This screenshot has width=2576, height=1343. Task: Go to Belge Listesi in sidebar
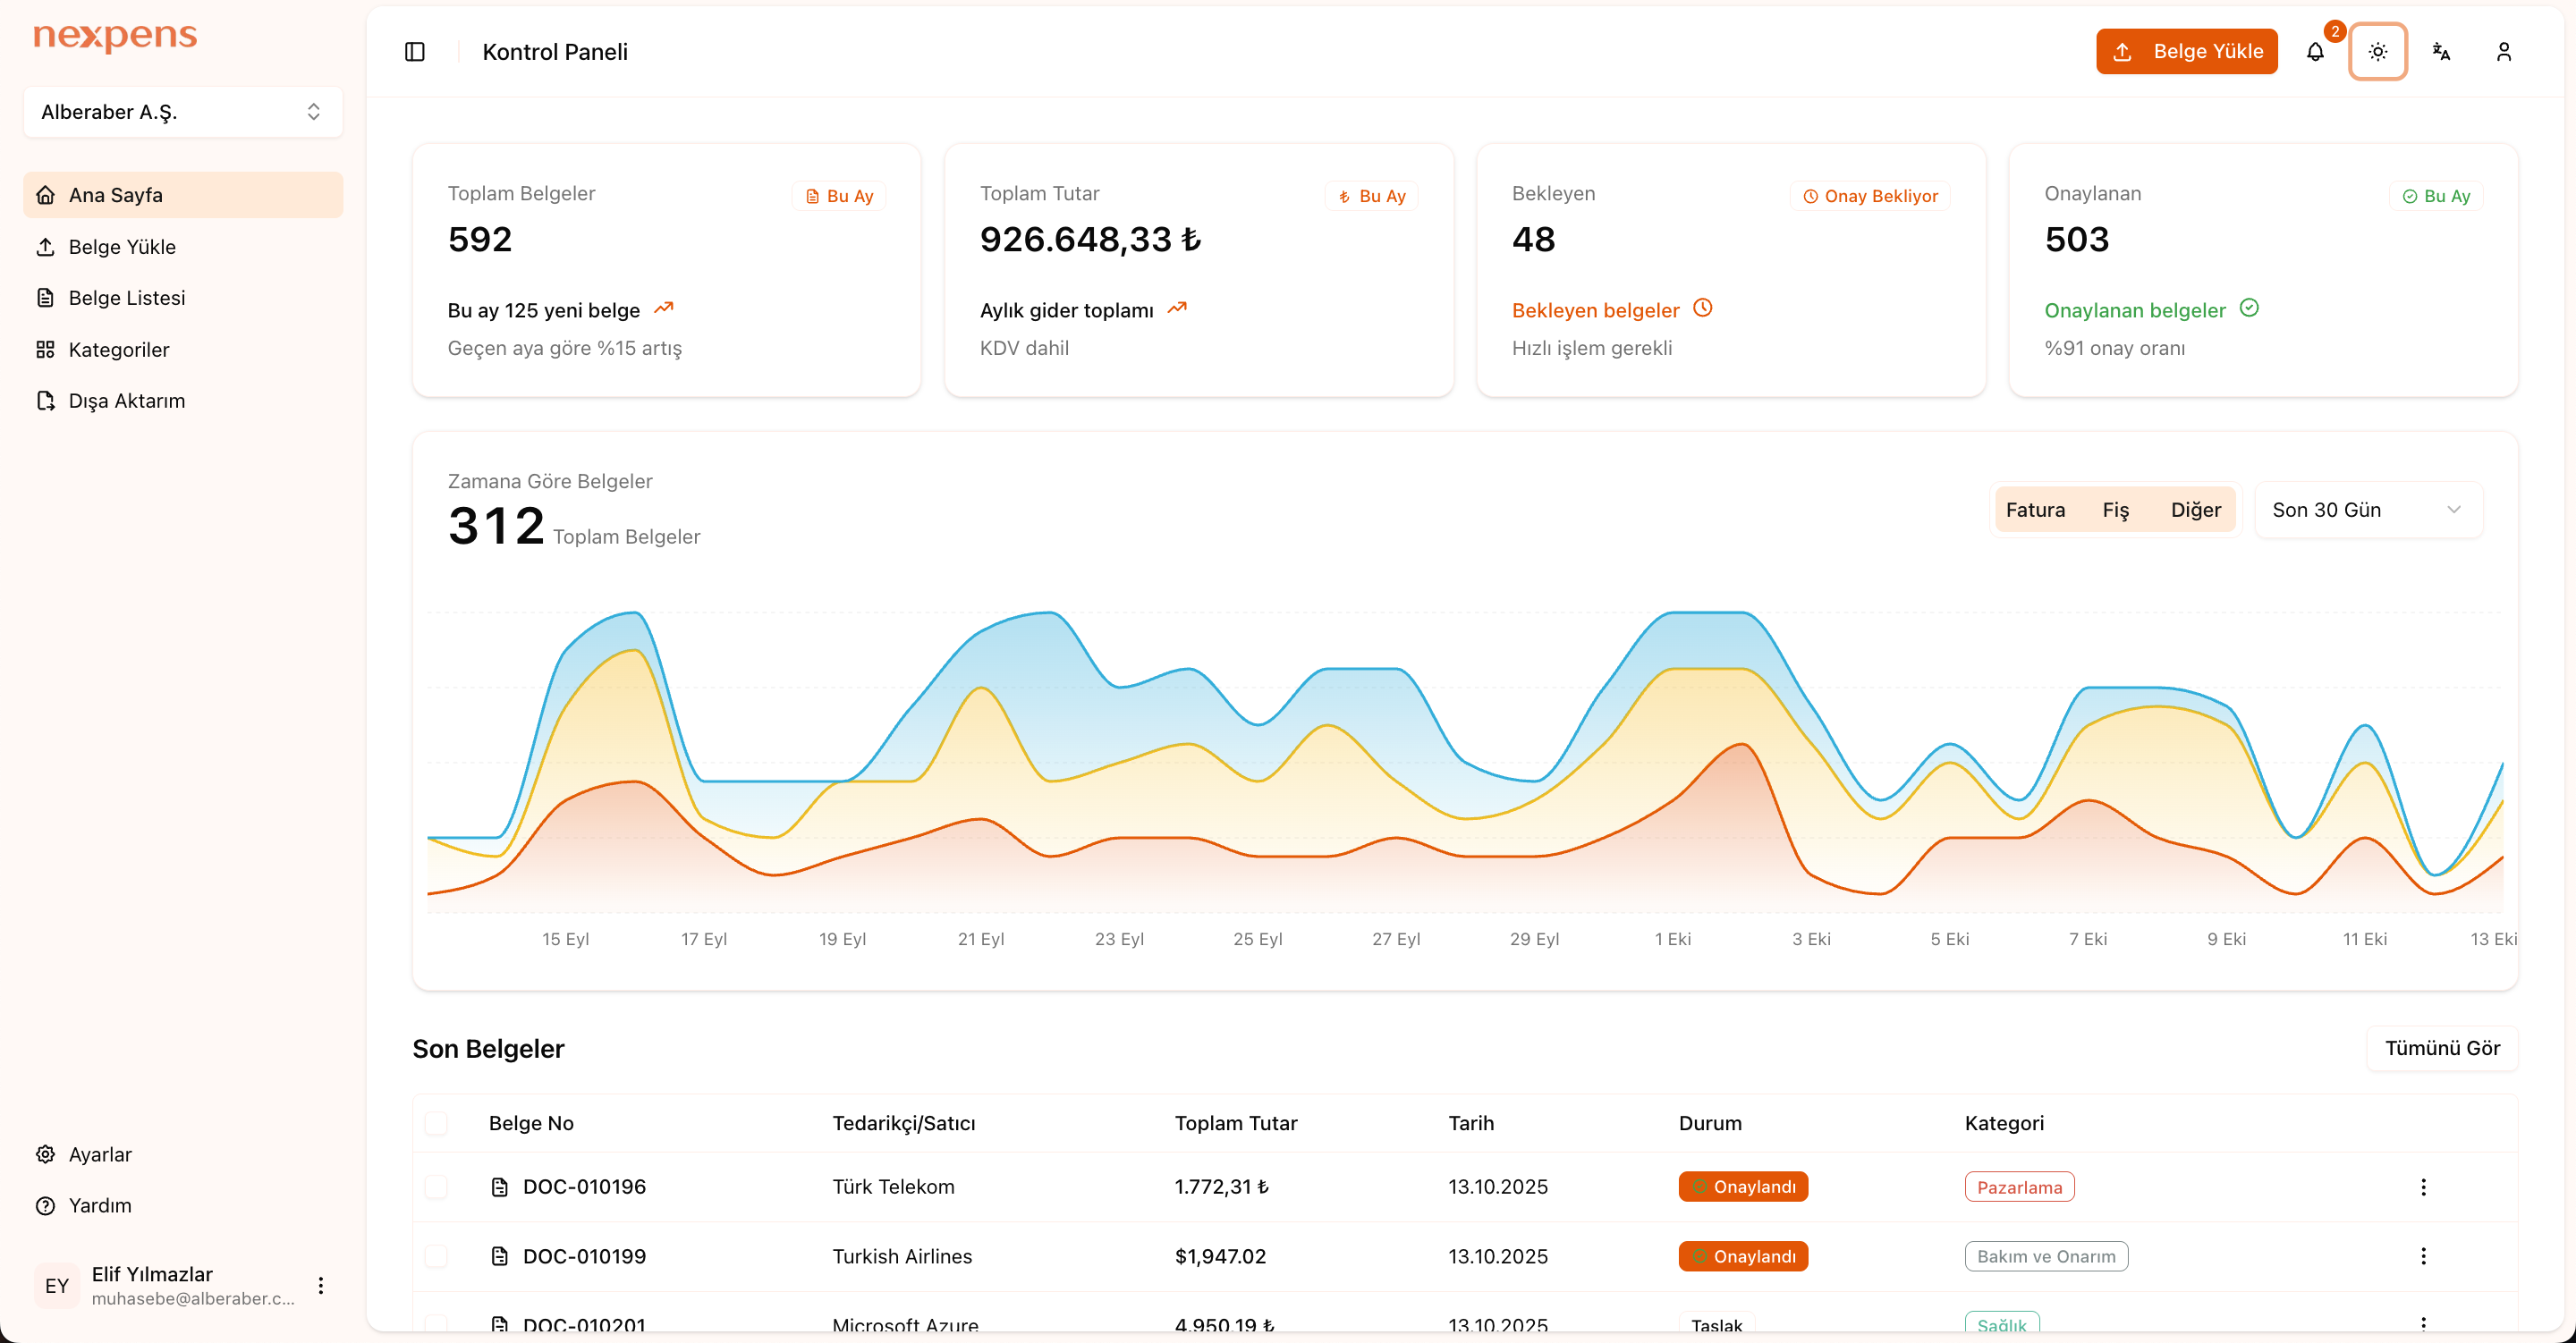[127, 298]
